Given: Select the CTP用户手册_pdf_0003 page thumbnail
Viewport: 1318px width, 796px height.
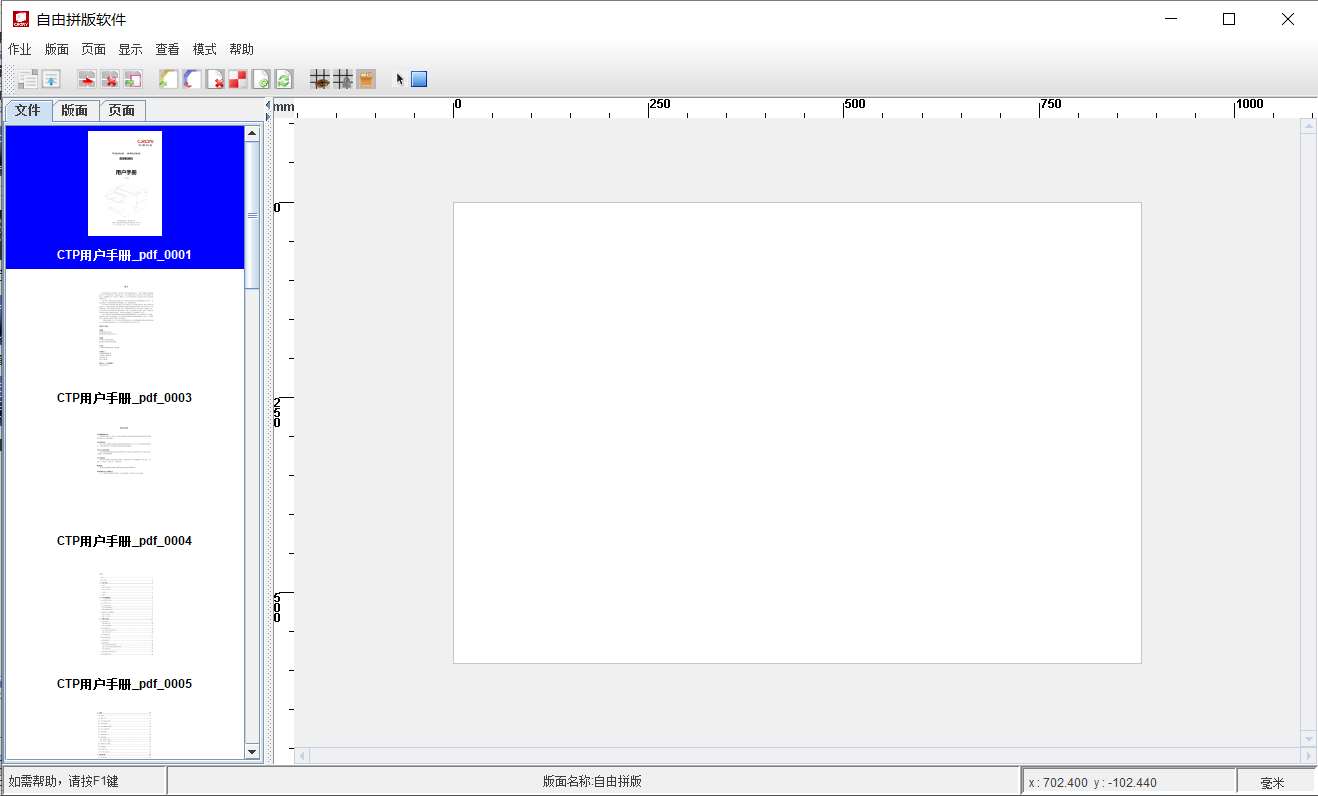Looking at the screenshot, I should 125,328.
